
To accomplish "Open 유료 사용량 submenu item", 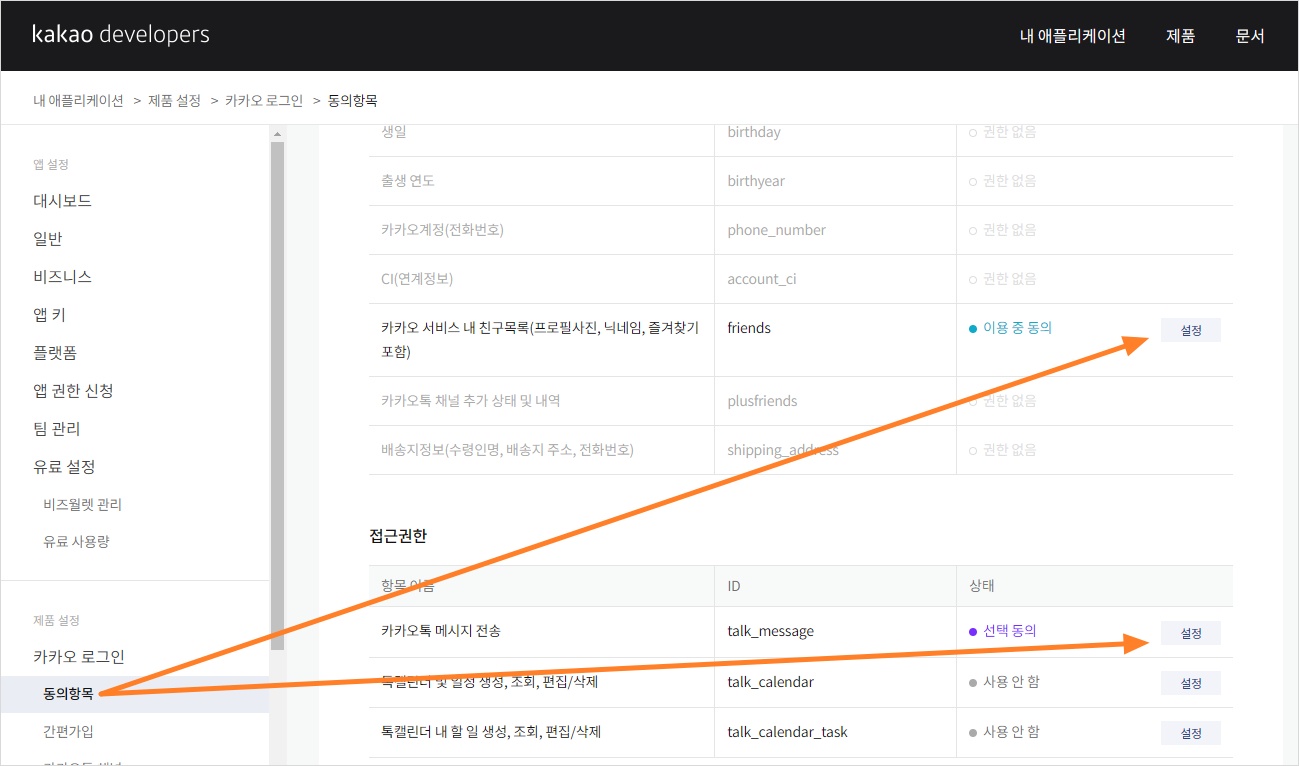I will [76, 542].
